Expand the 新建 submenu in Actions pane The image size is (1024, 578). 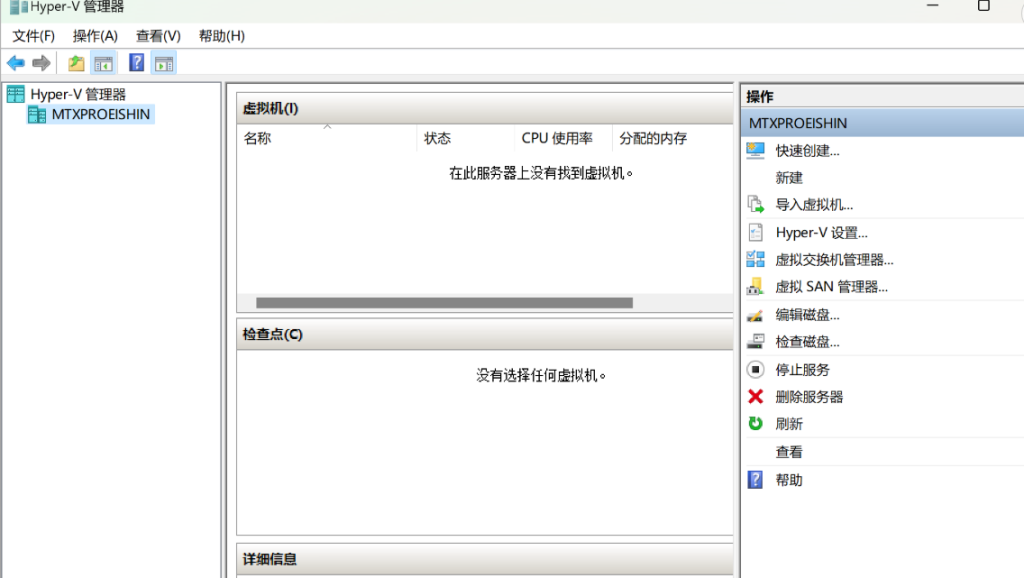point(789,178)
